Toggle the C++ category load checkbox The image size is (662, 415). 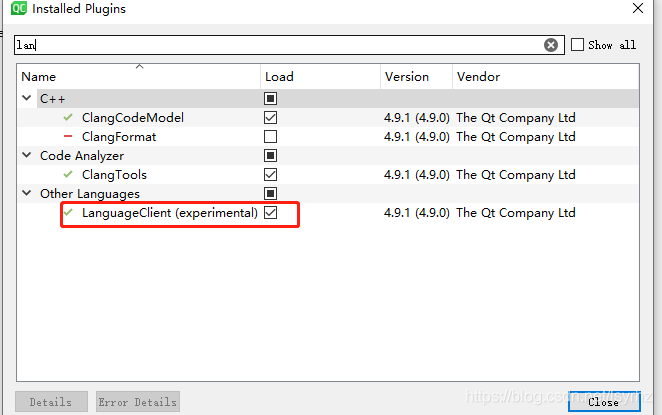tap(270, 98)
